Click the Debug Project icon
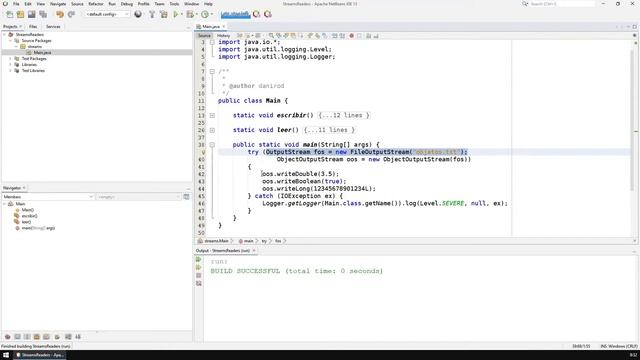Image resolution: width=640 pixels, height=360 pixels. coord(190,14)
